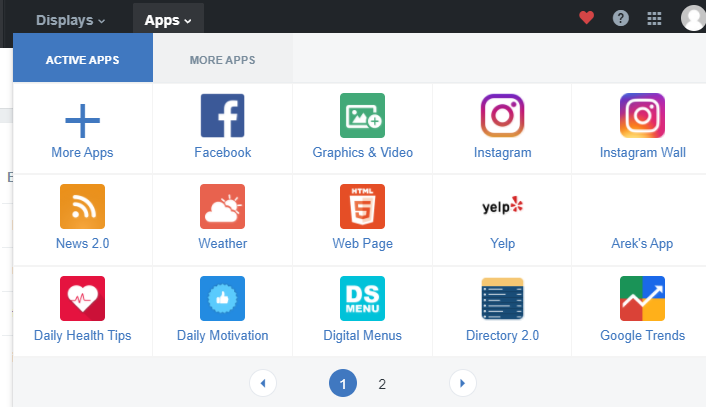Collapse the Apps dropdown menu
706x407 pixels.
168,20
